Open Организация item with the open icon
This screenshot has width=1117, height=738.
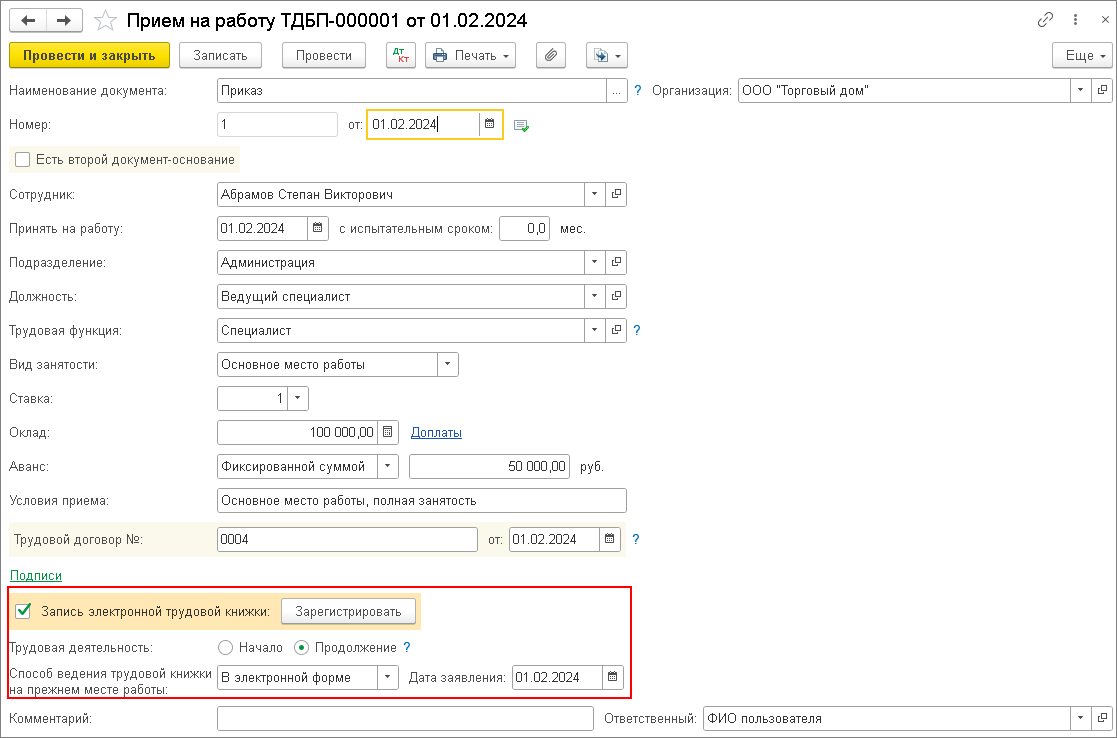pos(1101,90)
